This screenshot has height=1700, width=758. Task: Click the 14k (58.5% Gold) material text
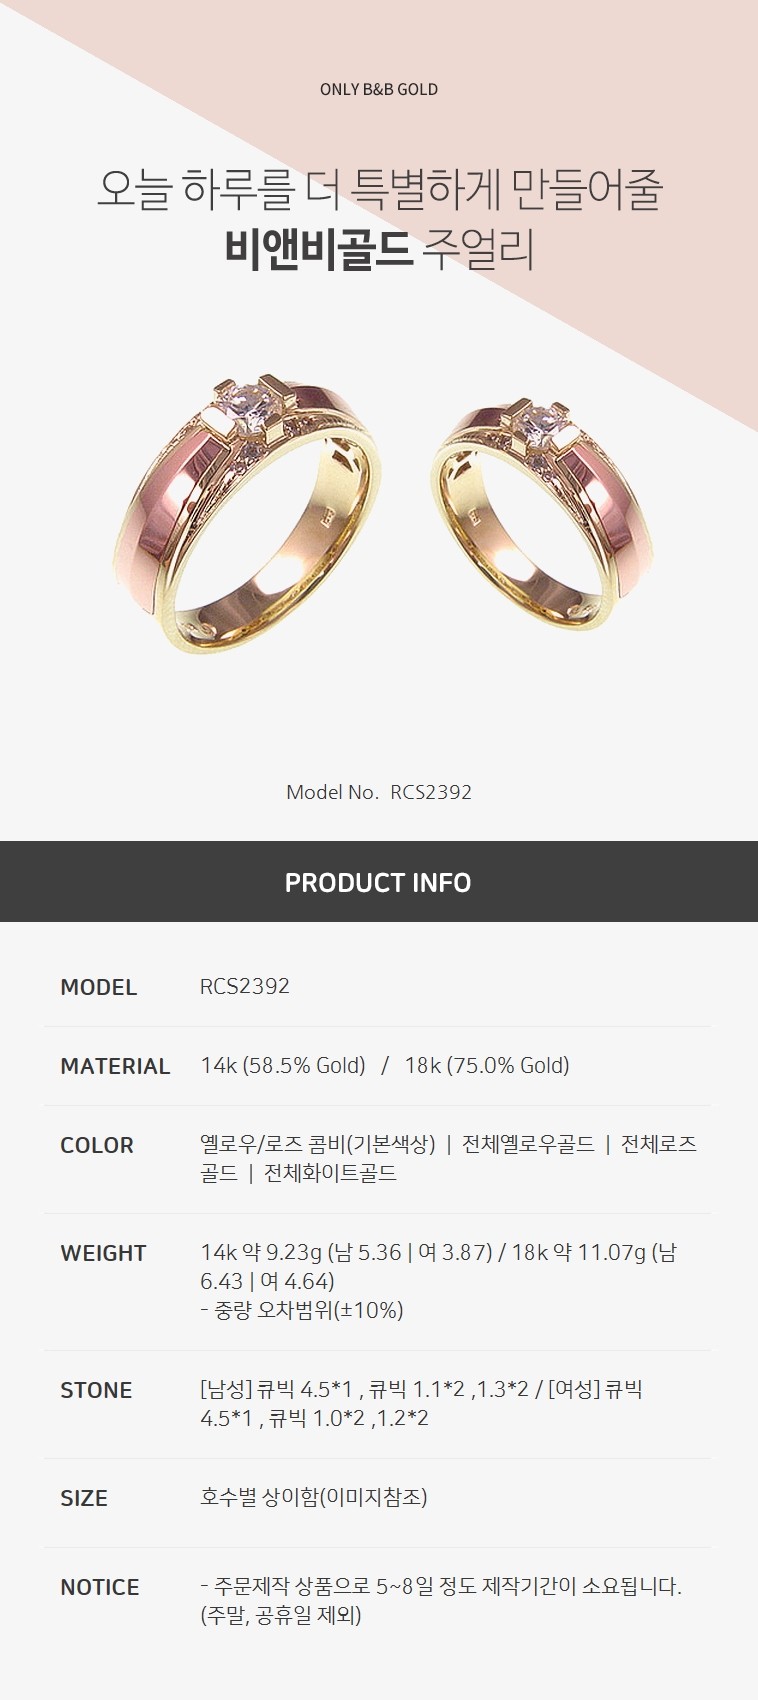[x=283, y=1066]
